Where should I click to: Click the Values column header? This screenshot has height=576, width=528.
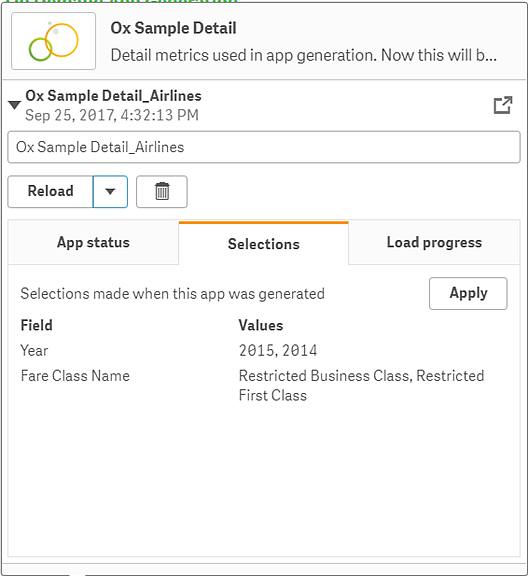(261, 325)
